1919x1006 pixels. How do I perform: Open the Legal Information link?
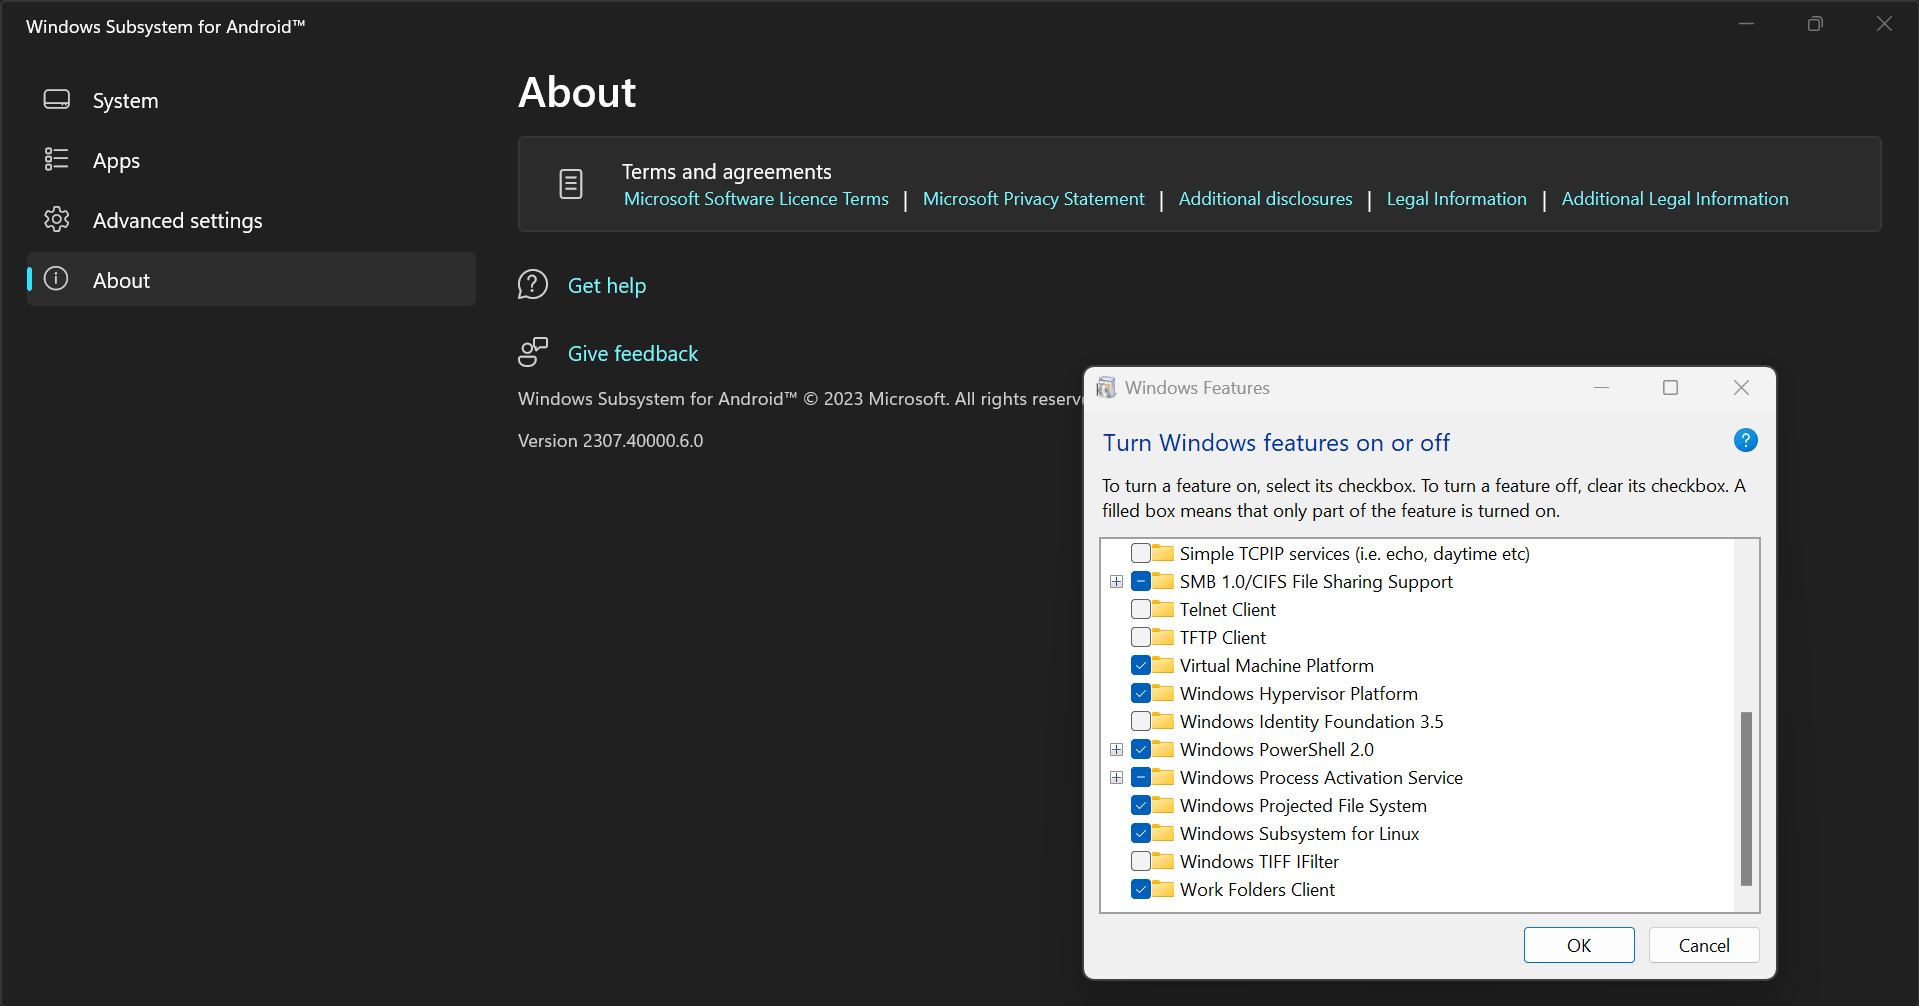tap(1456, 199)
